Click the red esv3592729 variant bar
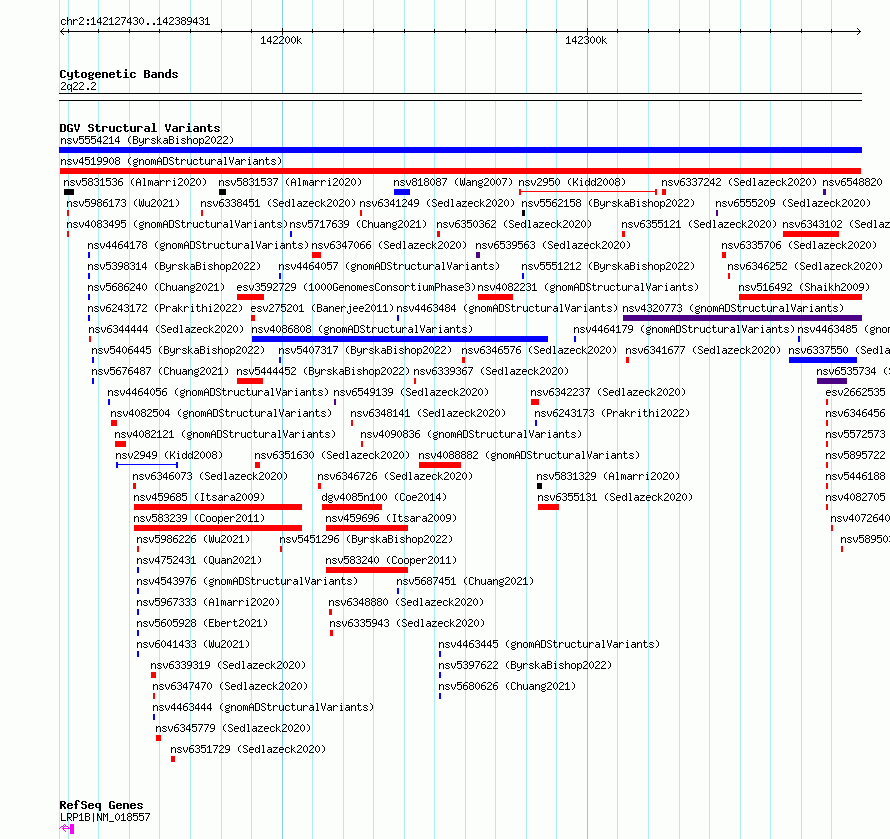Image resolution: width=890 pixels, height=839 pixels. [250, 297]
